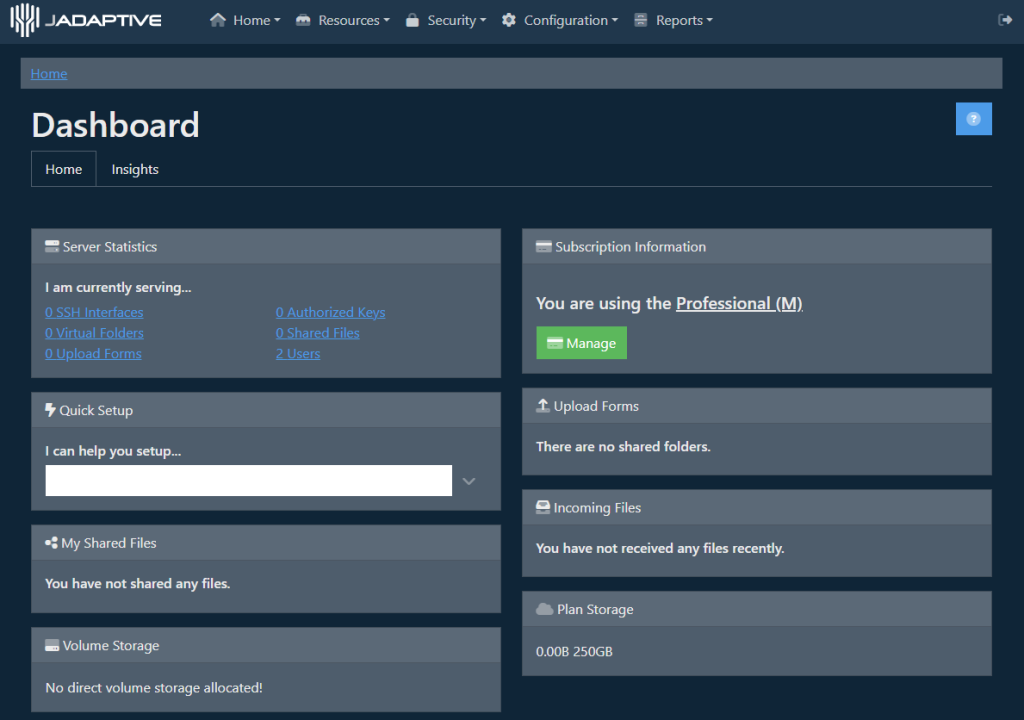
Task: Click the Quick Setup lightning icon
Action: point(48,409)
